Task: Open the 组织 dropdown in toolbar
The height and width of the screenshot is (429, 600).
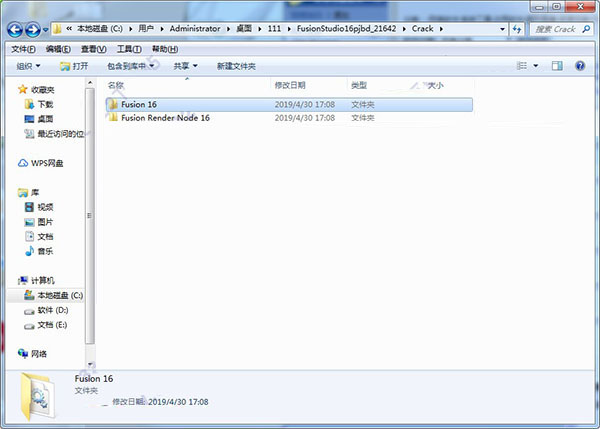Action: pyautogui.click(x=28, y=66)
